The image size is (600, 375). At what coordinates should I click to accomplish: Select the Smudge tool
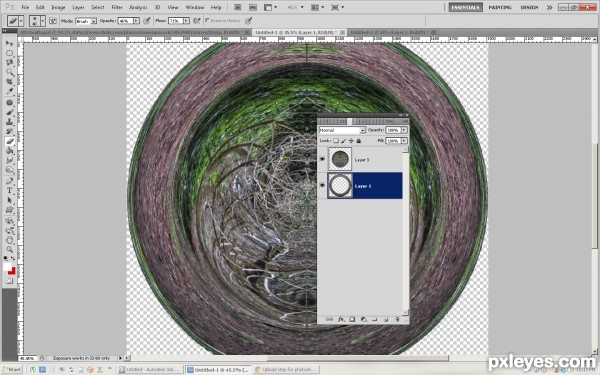10,160
